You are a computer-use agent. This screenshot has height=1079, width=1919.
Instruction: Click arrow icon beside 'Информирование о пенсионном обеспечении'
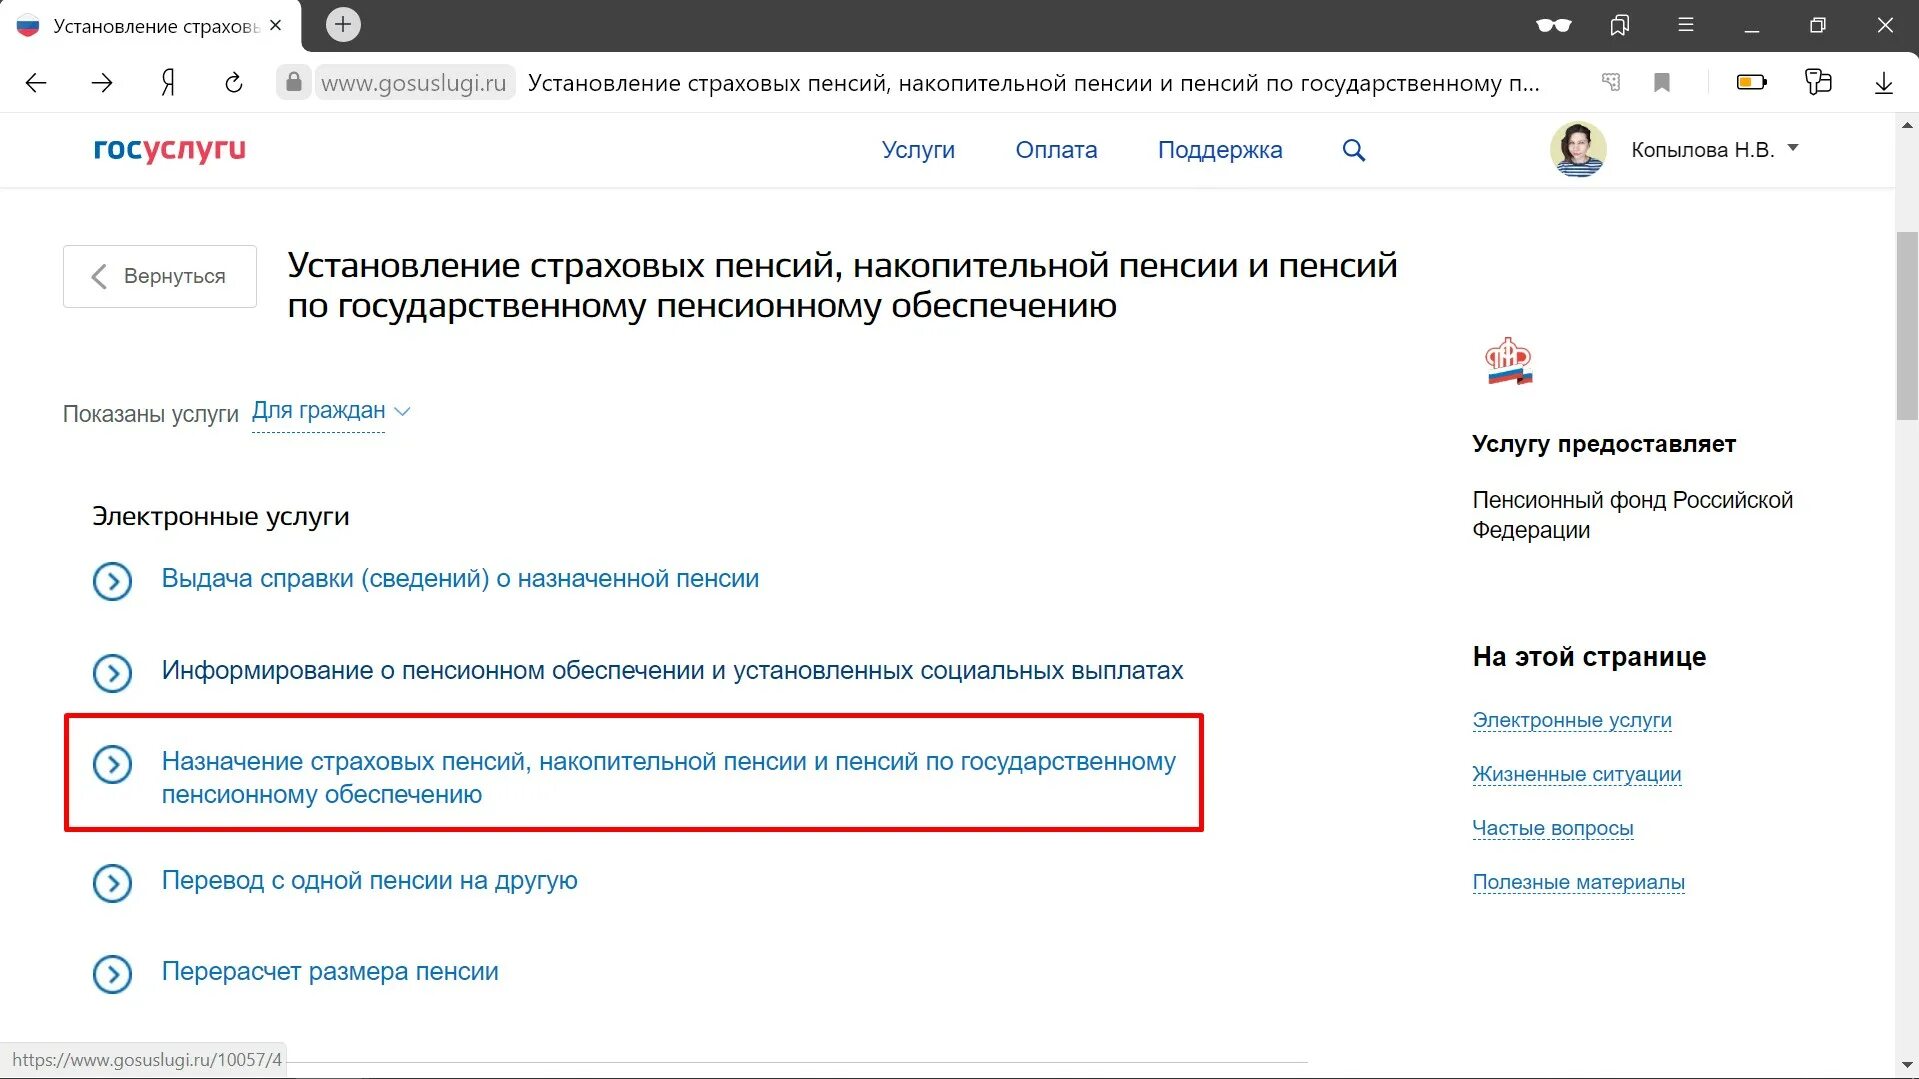(112, 673)
